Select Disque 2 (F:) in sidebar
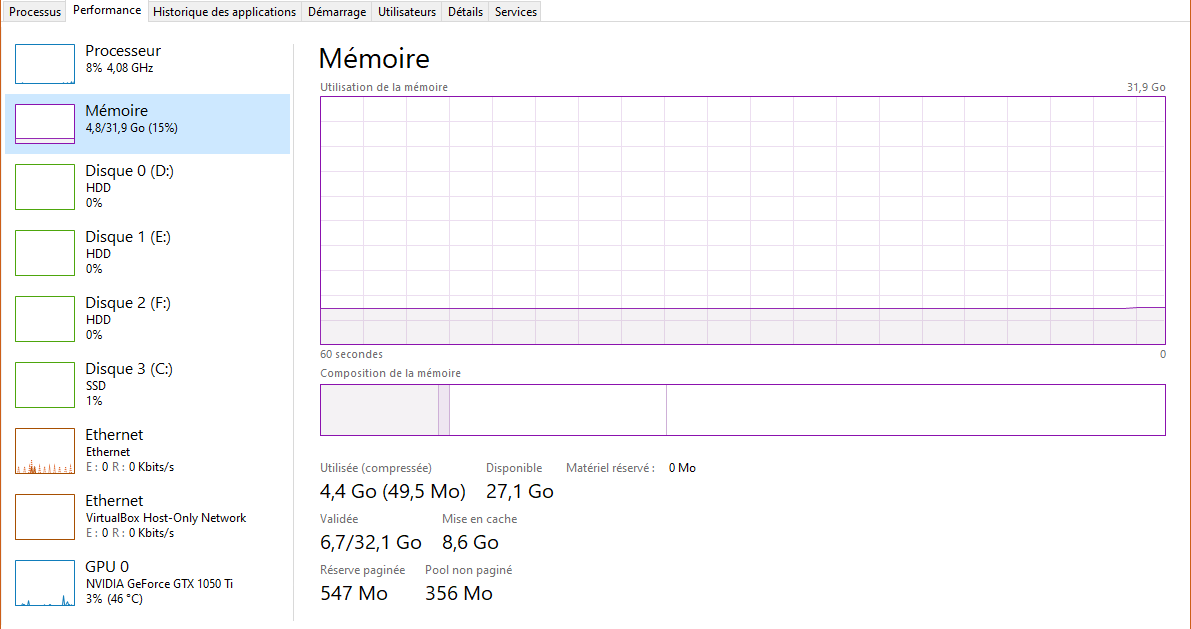Screen dimensions: 1191x629 pyautogui.click(x=147, y=319)
